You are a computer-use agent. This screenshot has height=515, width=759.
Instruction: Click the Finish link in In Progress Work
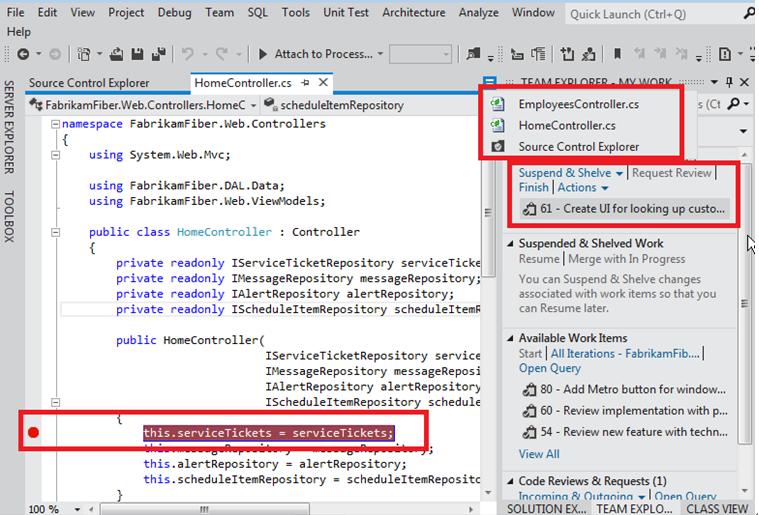click(533, 187)
